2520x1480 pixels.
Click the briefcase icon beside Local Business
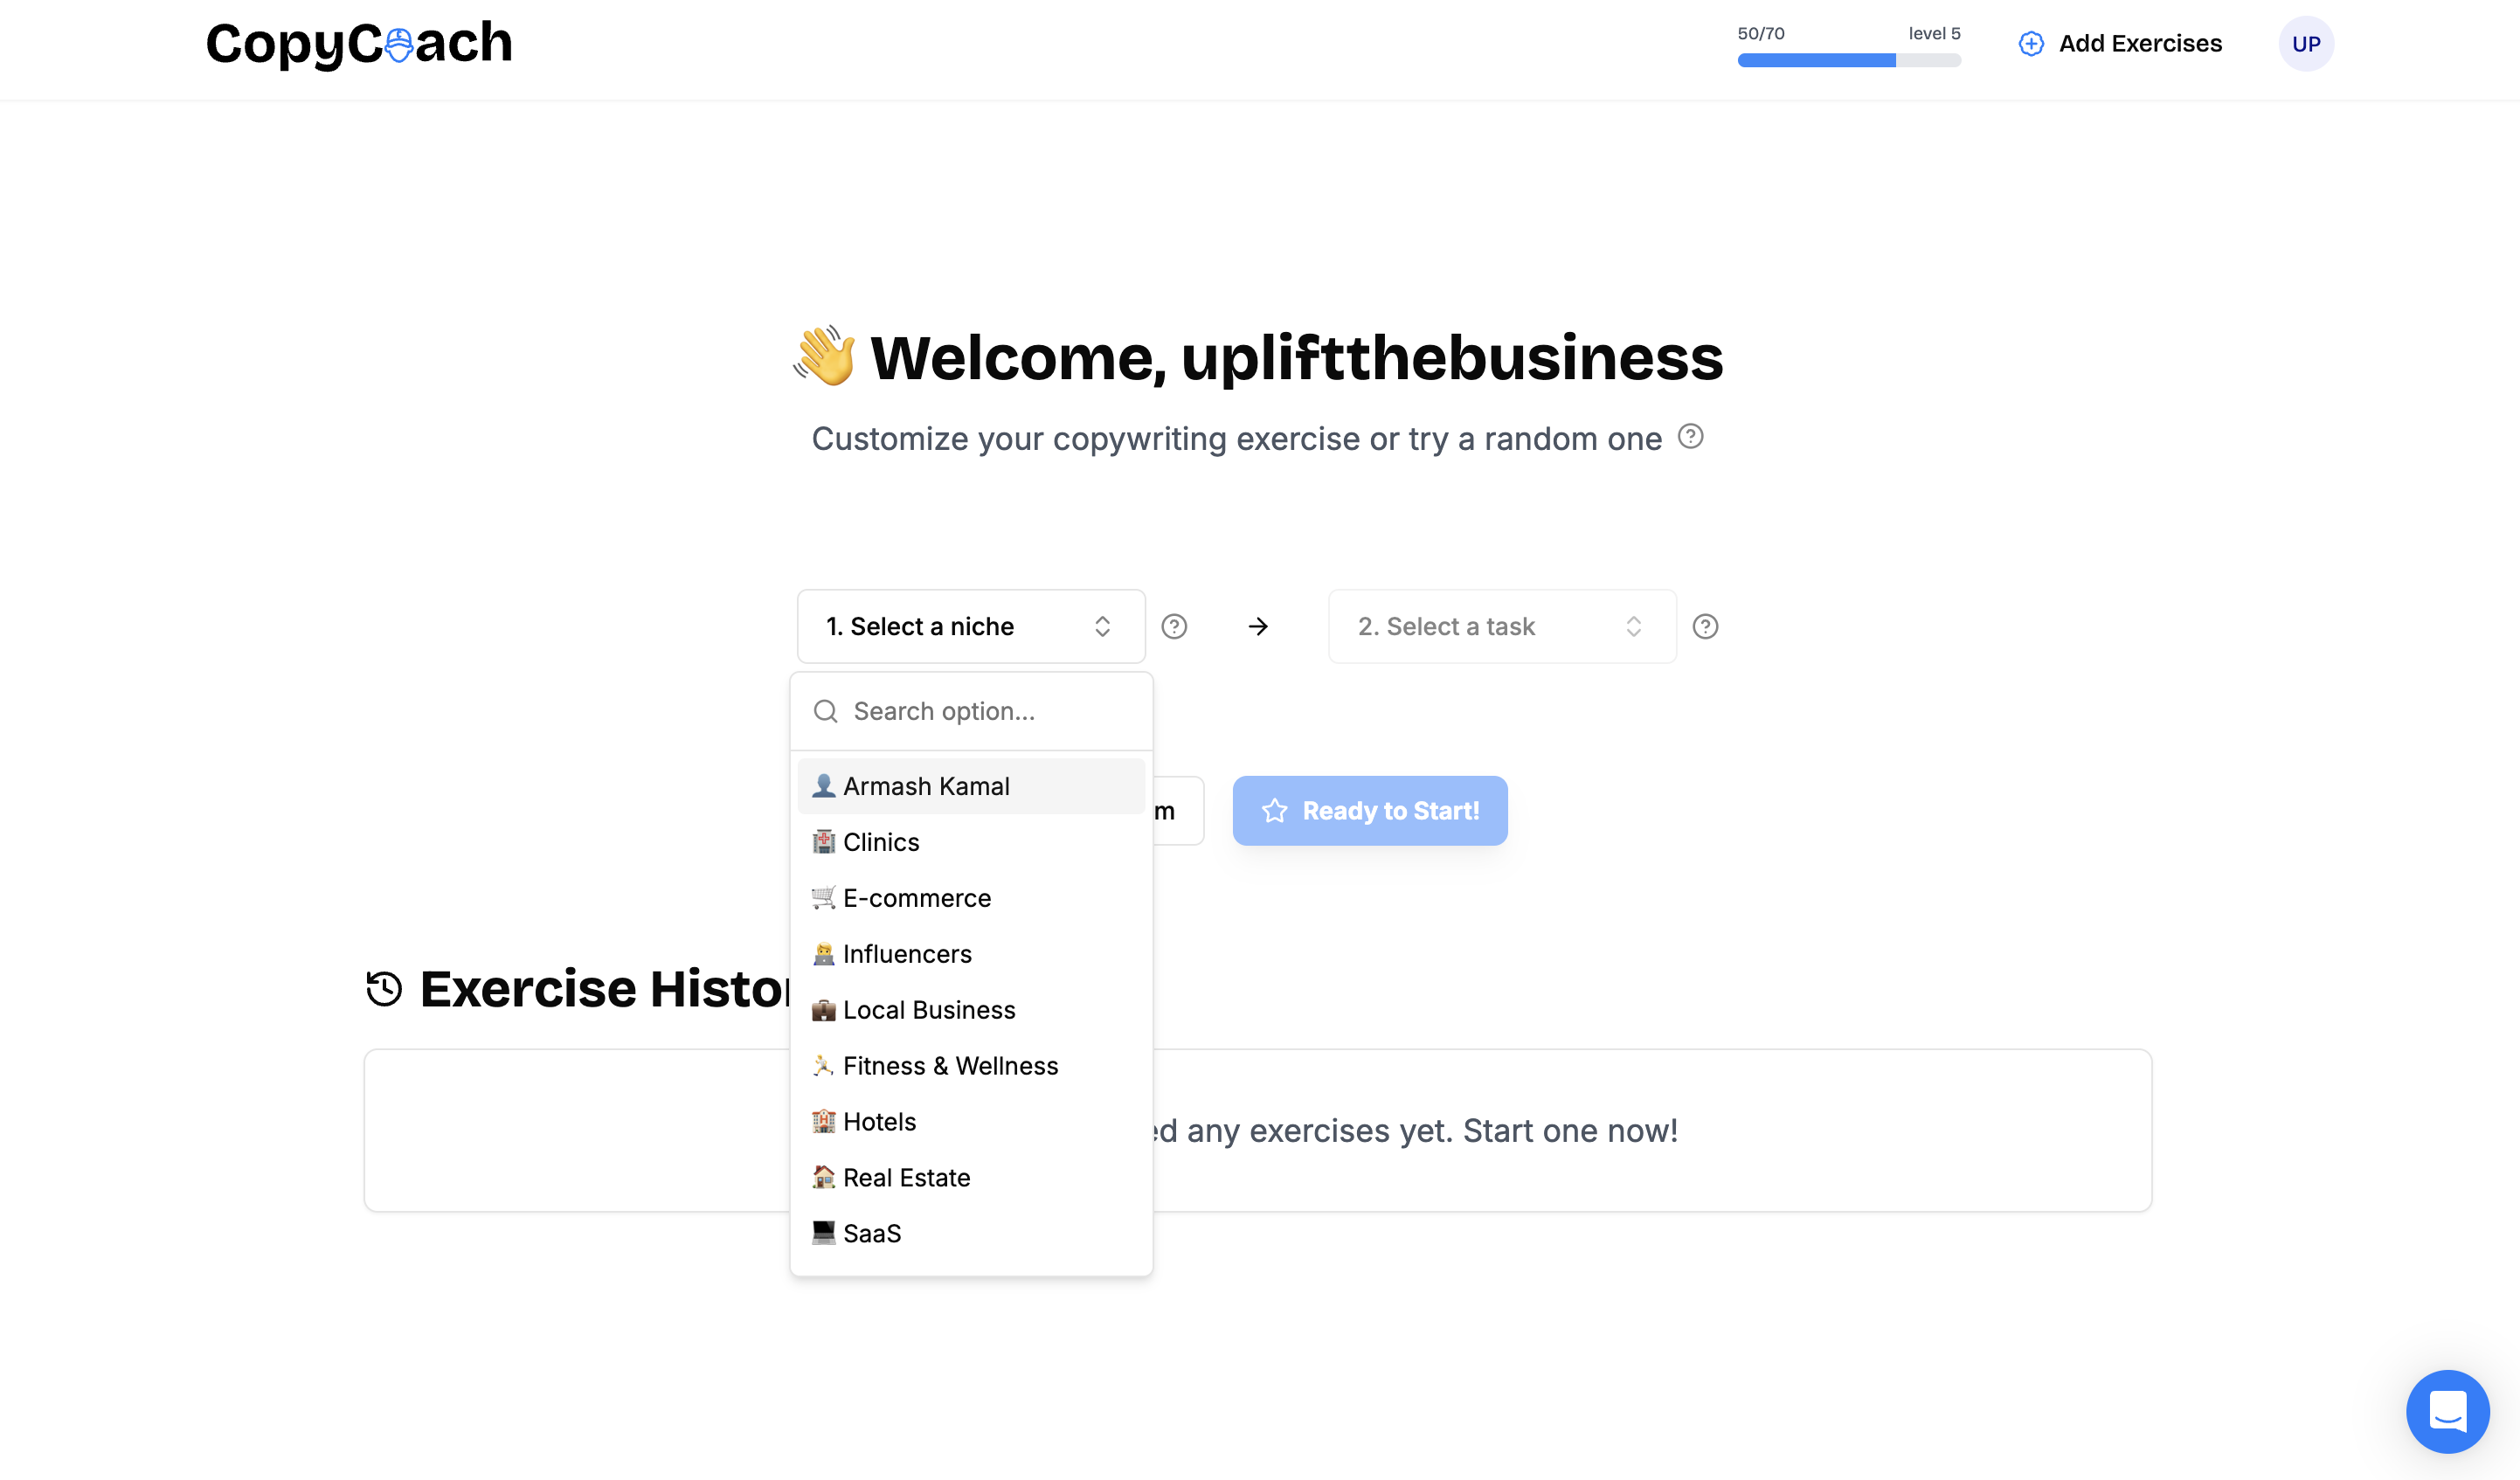[823, 1010]
